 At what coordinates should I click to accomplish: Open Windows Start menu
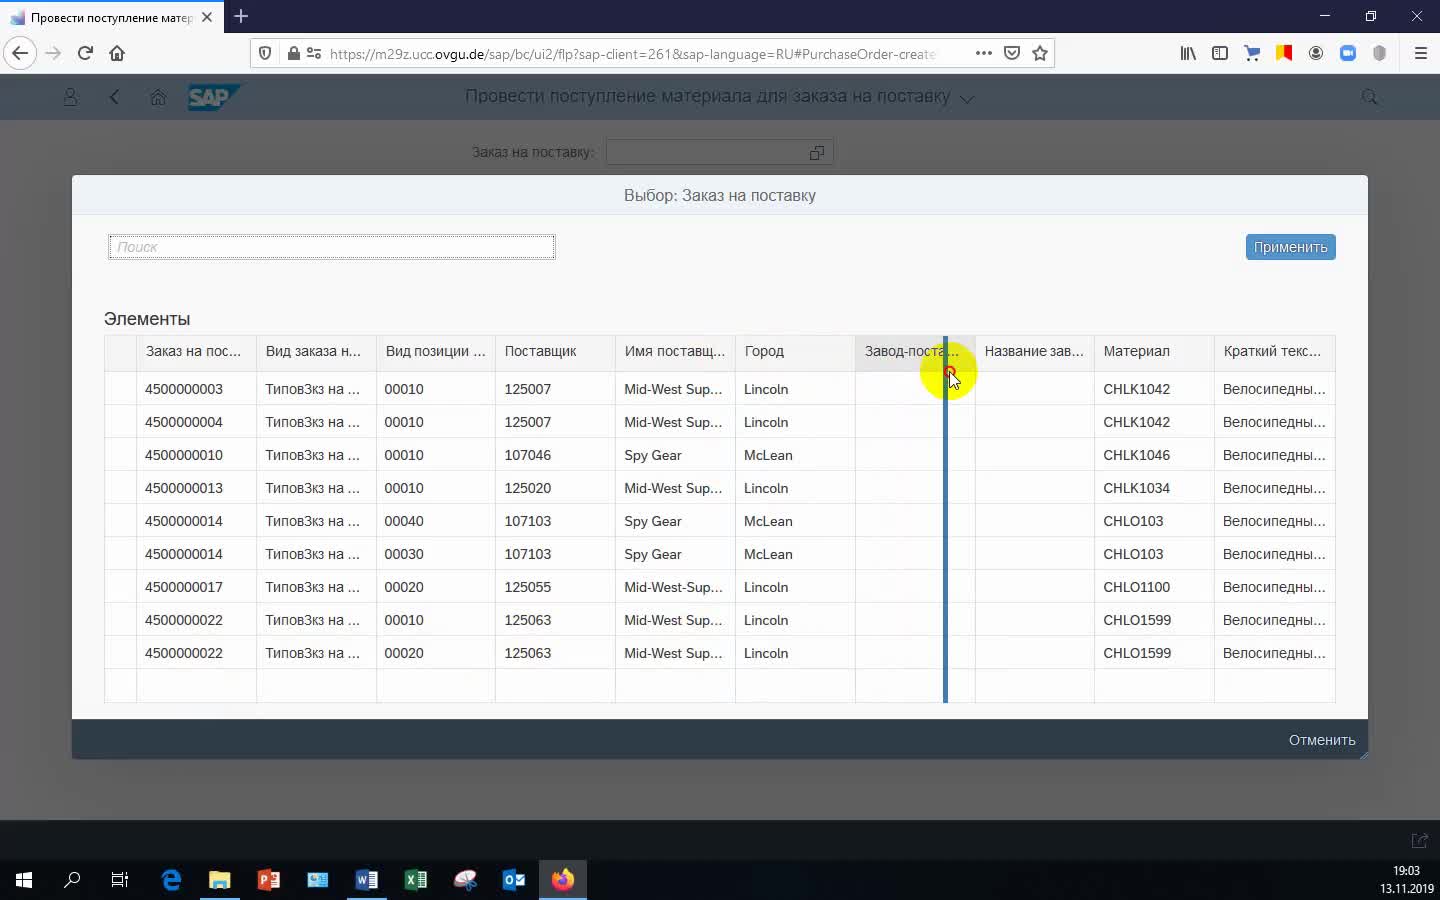24,880
